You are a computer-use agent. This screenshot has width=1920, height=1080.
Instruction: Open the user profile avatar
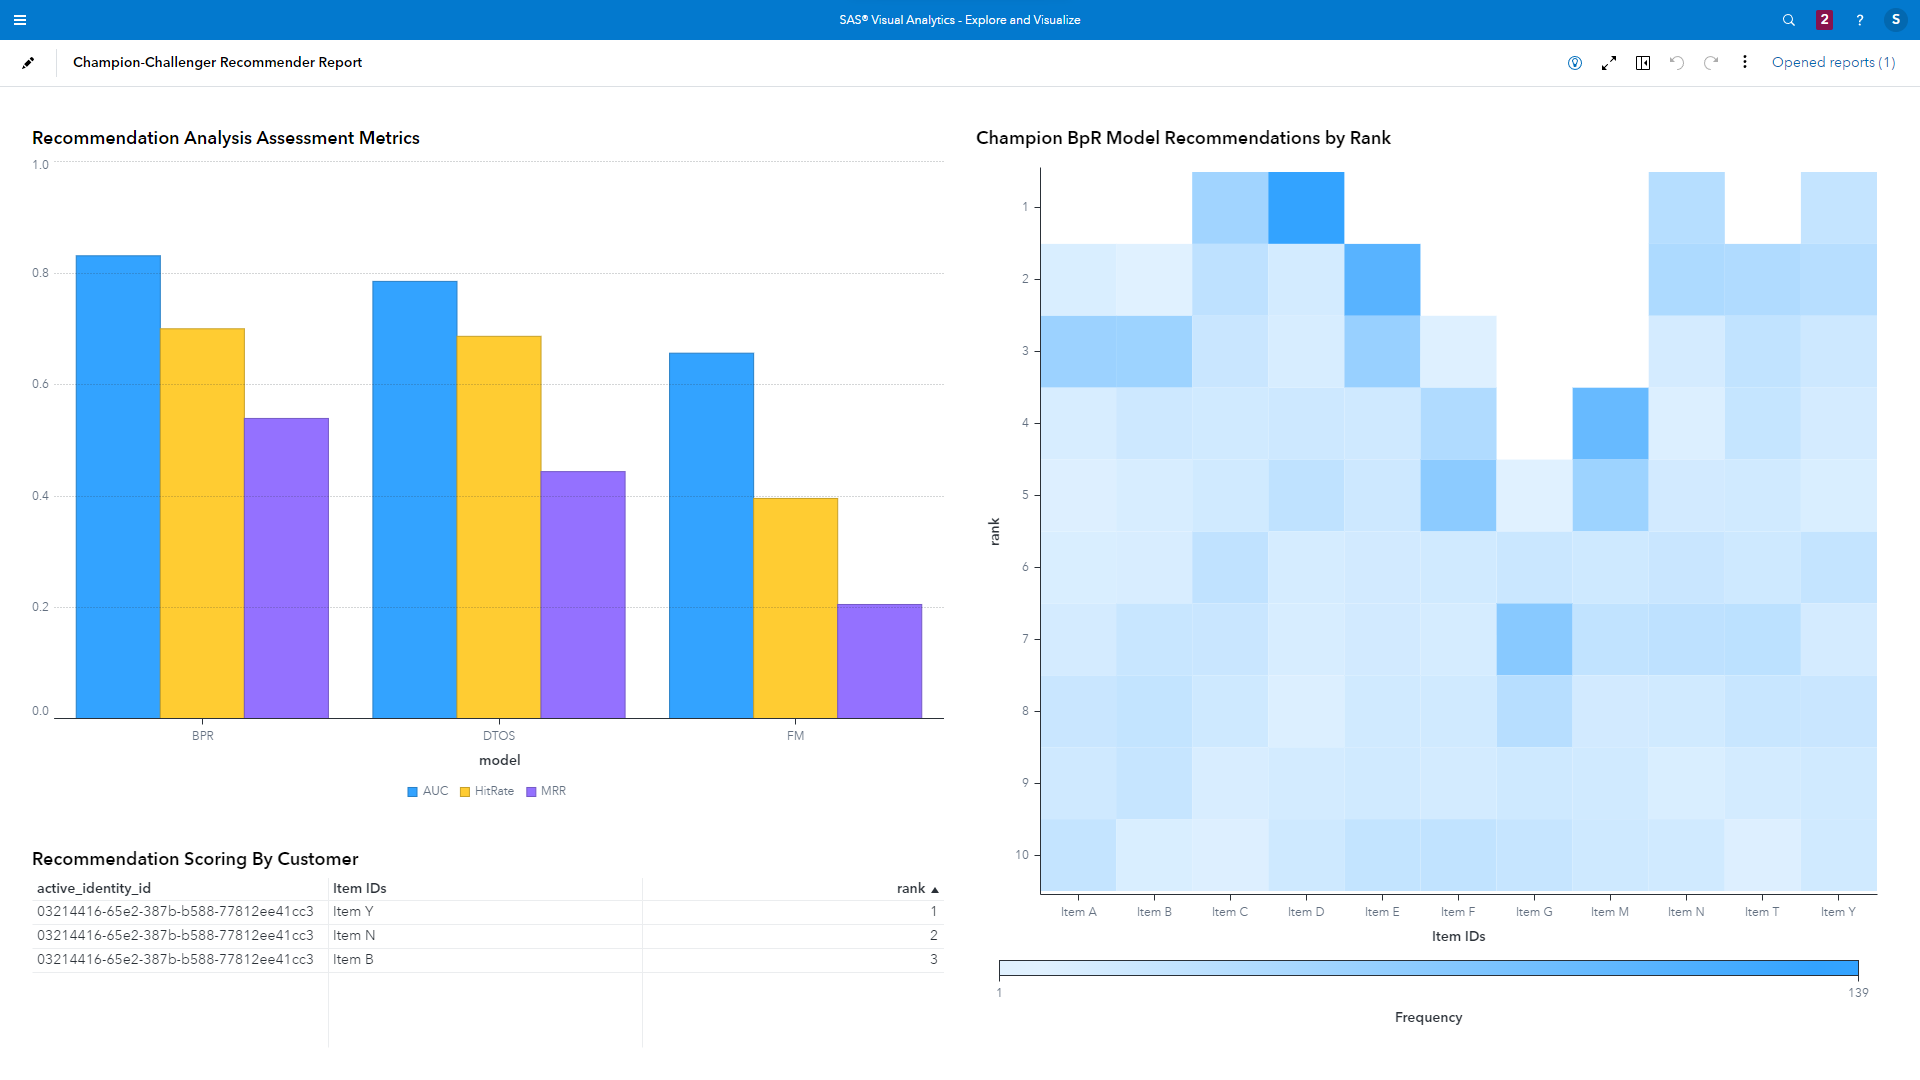[x=1896, y=20]
